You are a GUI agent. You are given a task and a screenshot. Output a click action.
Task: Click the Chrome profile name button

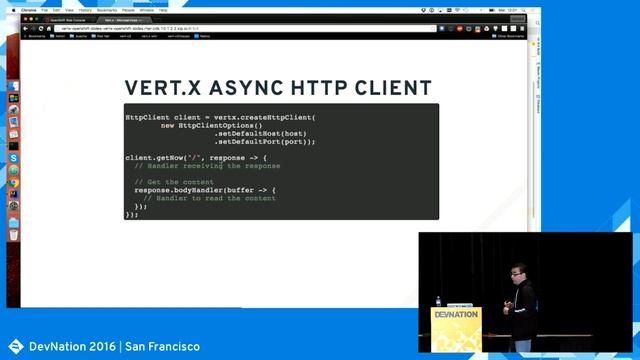pyautogui.click(x=518, y=19)
